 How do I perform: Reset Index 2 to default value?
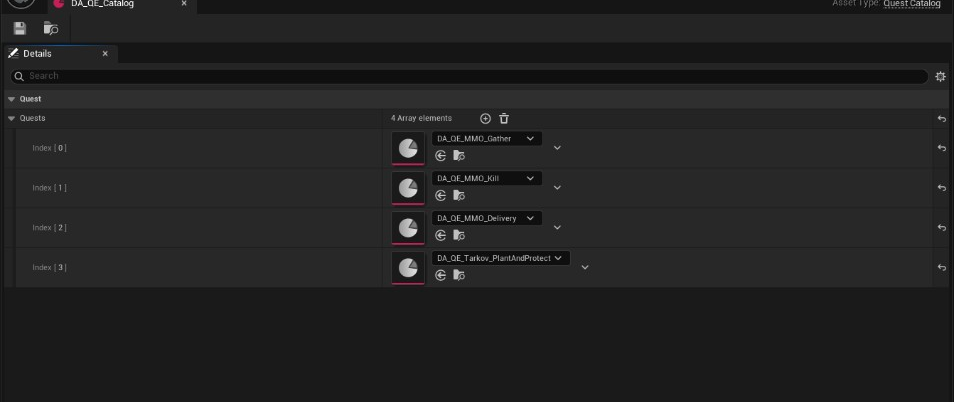coord(941,227)
